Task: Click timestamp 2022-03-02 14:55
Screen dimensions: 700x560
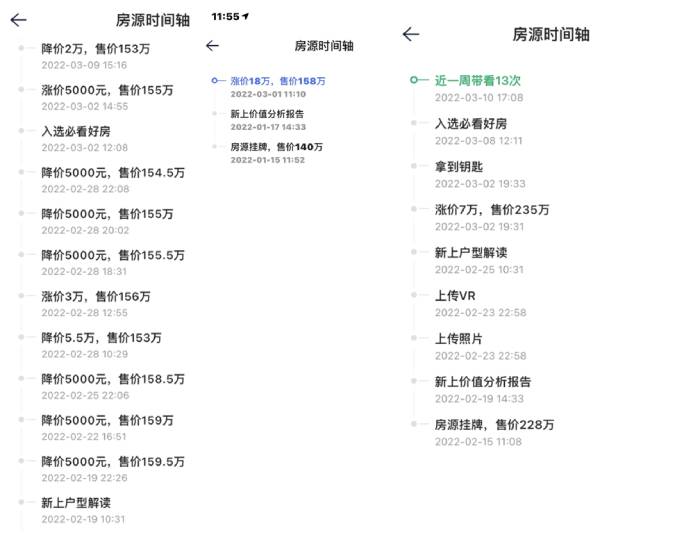Action: pyautogui.click(x=85, y=106)
